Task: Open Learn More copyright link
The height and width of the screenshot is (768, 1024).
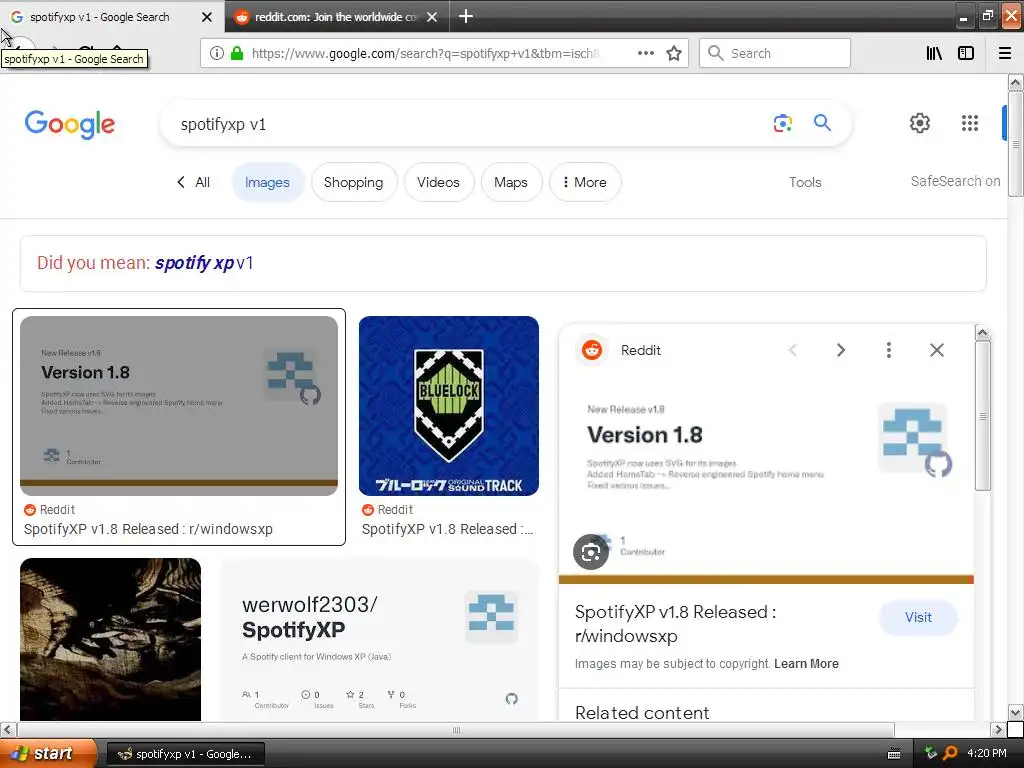Action: click(806, 664)
